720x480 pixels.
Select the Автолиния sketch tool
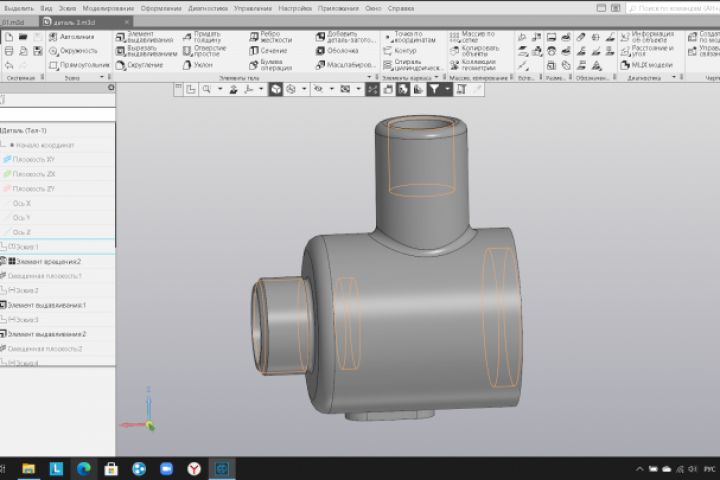pyautogui.click(x=71, y=37)
